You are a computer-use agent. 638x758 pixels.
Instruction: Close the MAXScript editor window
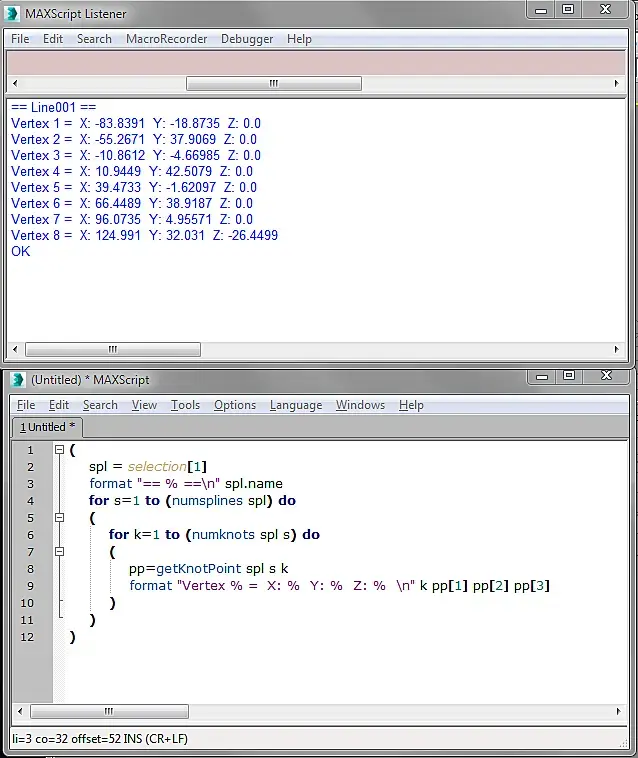click(607, 376)
